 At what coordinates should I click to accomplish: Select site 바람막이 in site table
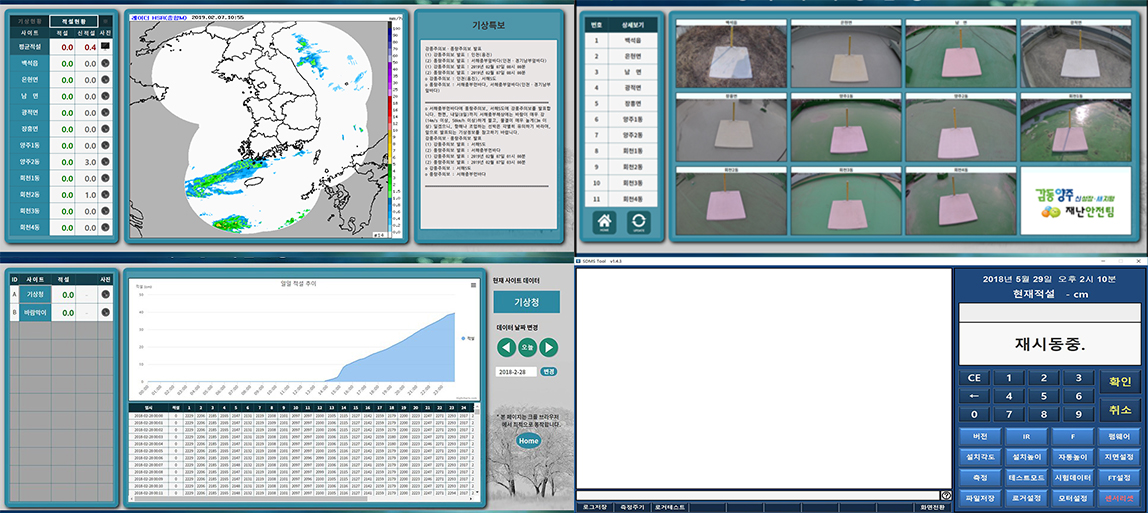click(37, 312)
